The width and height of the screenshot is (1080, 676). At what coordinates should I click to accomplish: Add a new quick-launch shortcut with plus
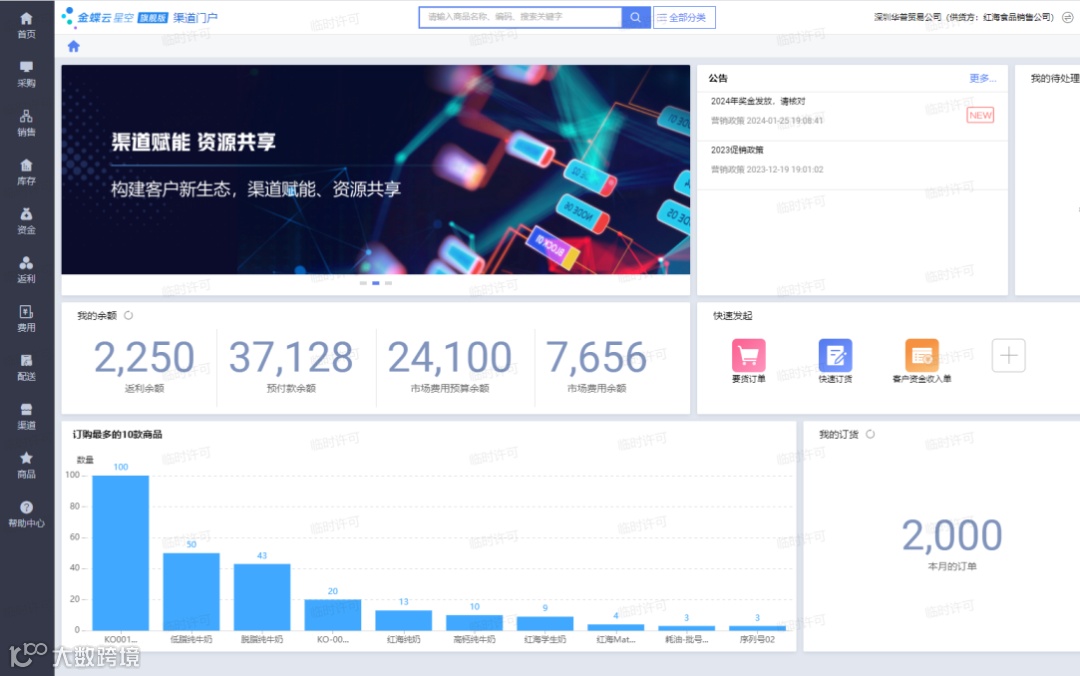tap(1008, 356)
